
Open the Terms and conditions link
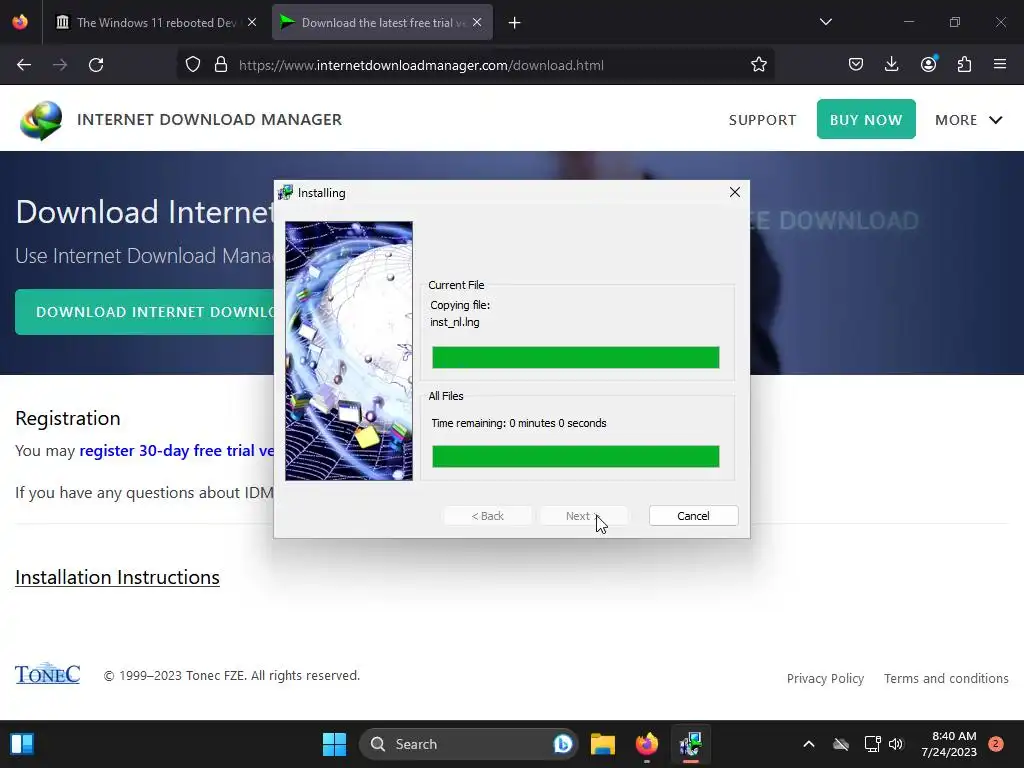coord(946,679)
